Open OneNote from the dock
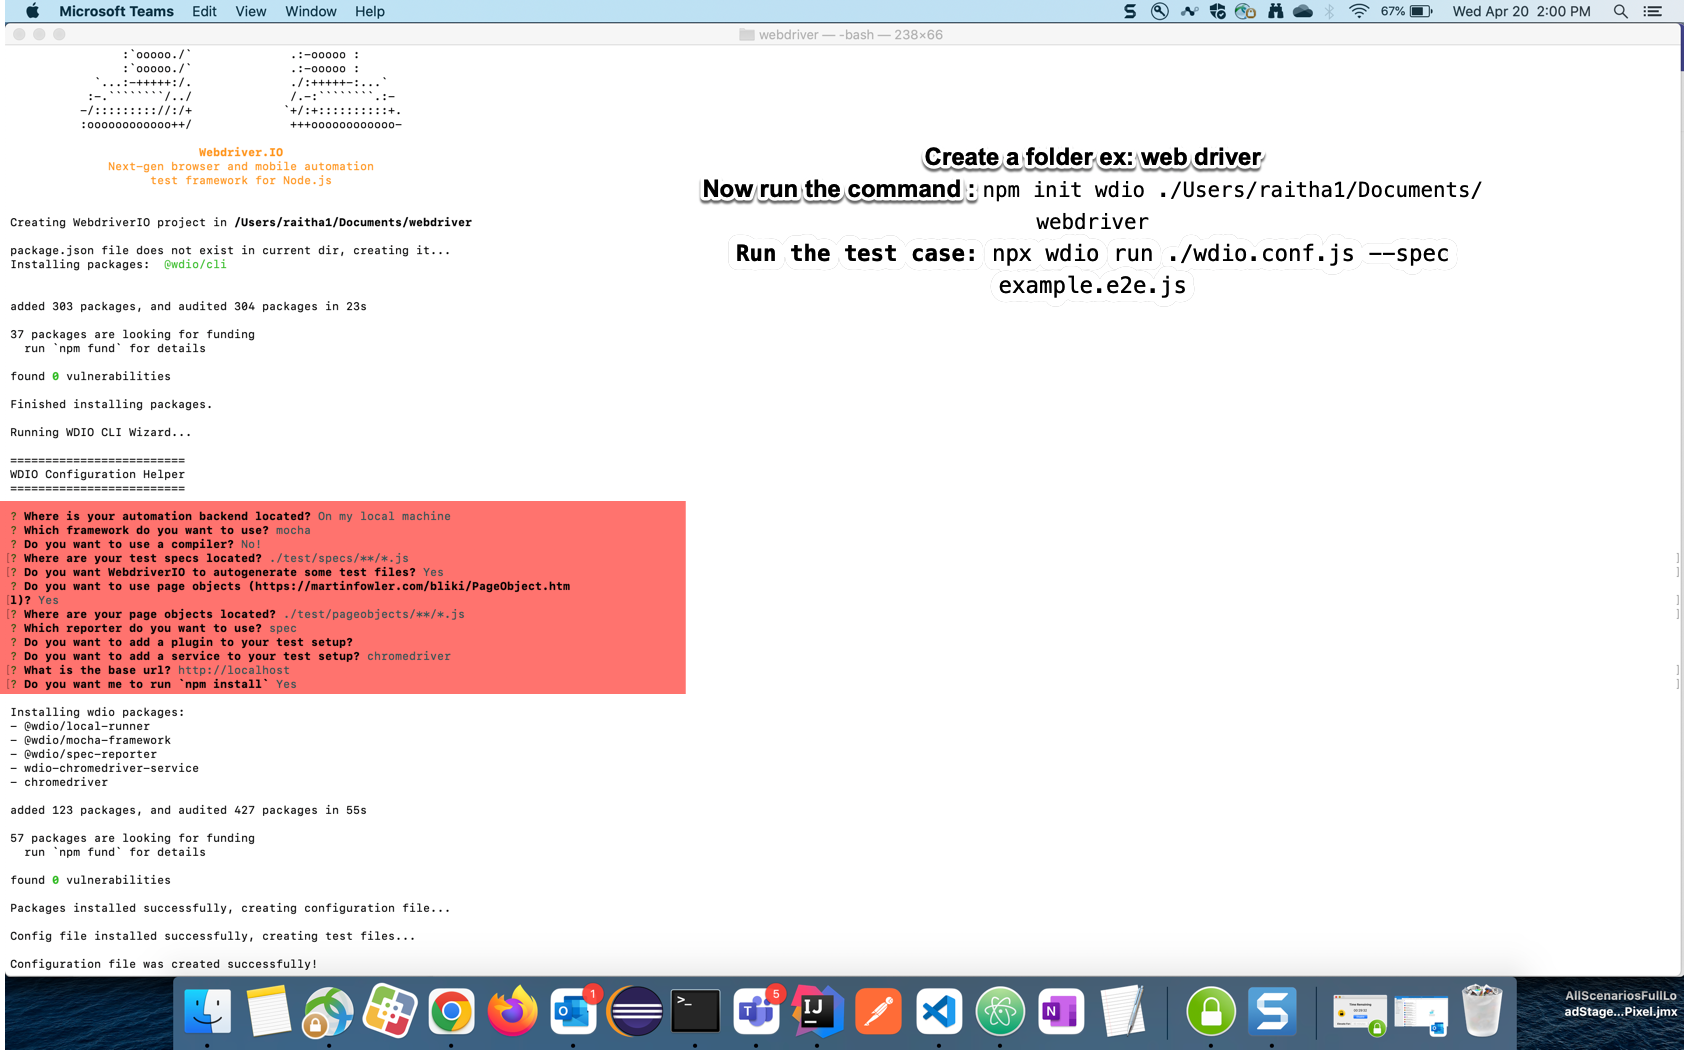 [1061, 1012]
